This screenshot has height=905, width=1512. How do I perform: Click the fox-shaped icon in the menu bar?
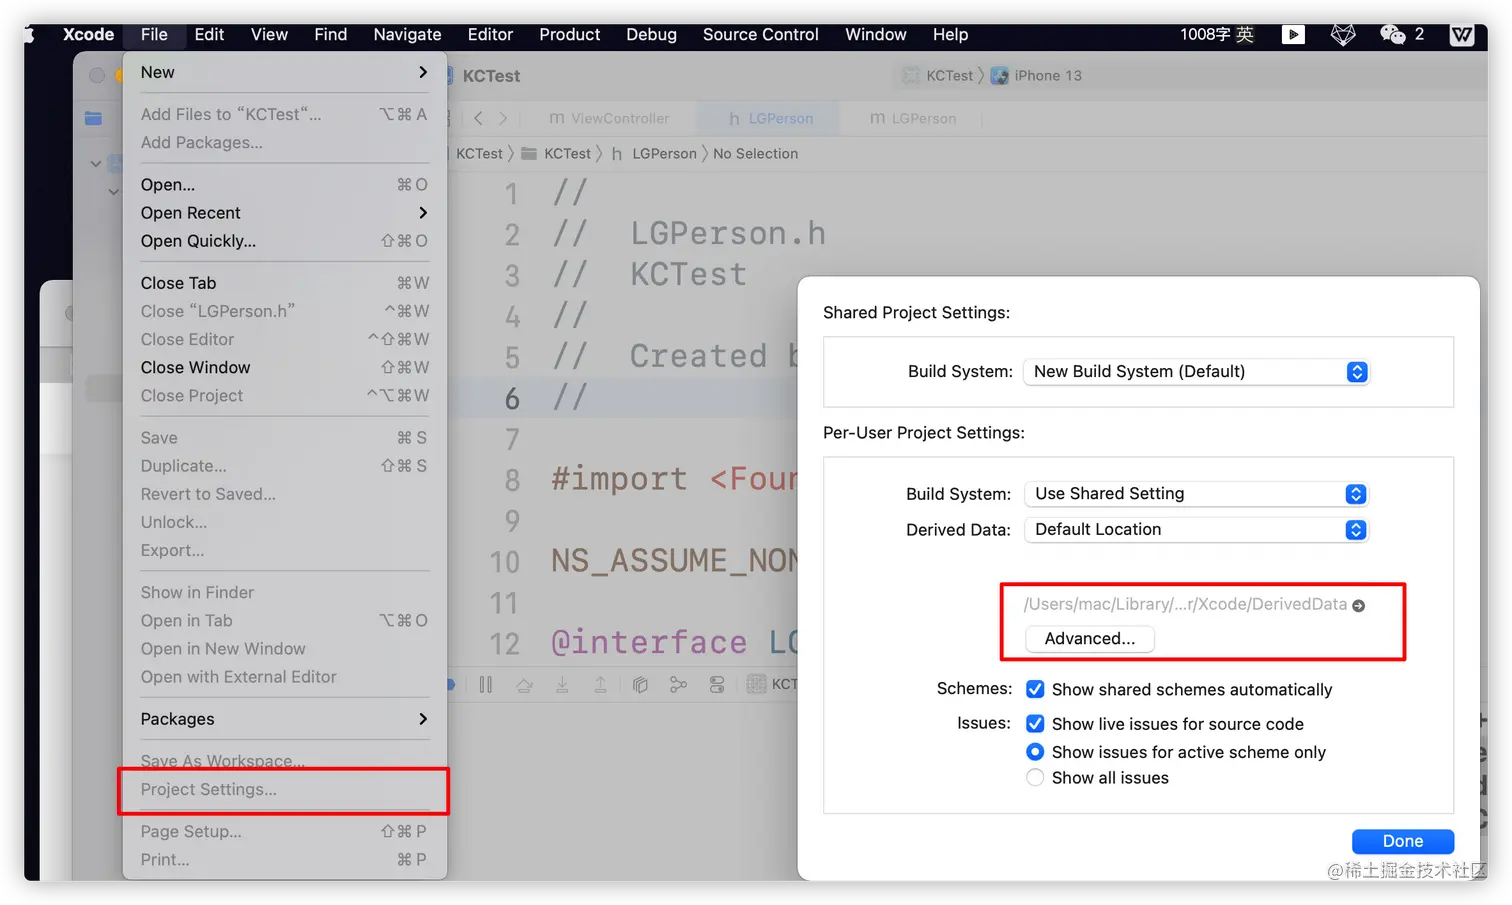click(1343, 34)
